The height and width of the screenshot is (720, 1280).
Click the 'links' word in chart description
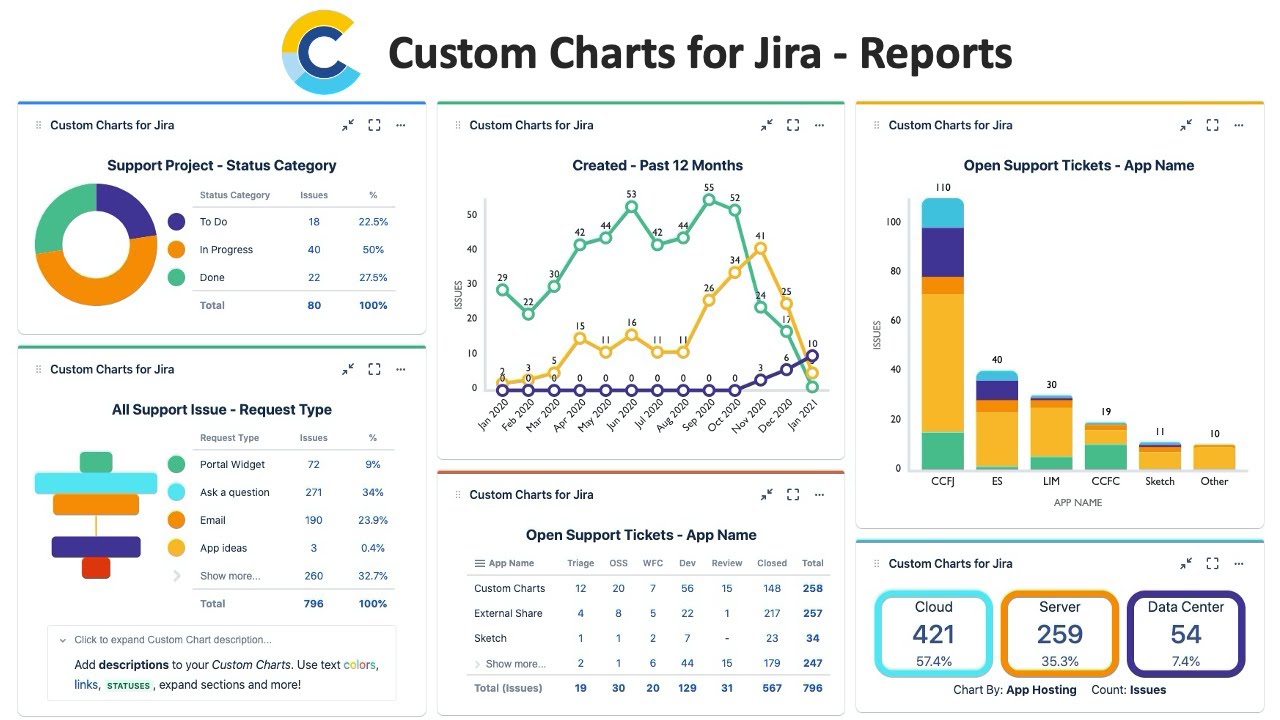(86, 685)
